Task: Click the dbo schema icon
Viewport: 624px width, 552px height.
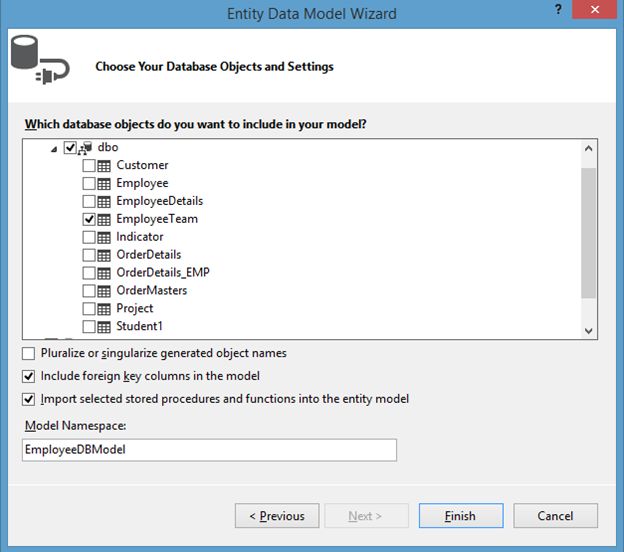Action: pyautogui.click(x=85, y=148)
